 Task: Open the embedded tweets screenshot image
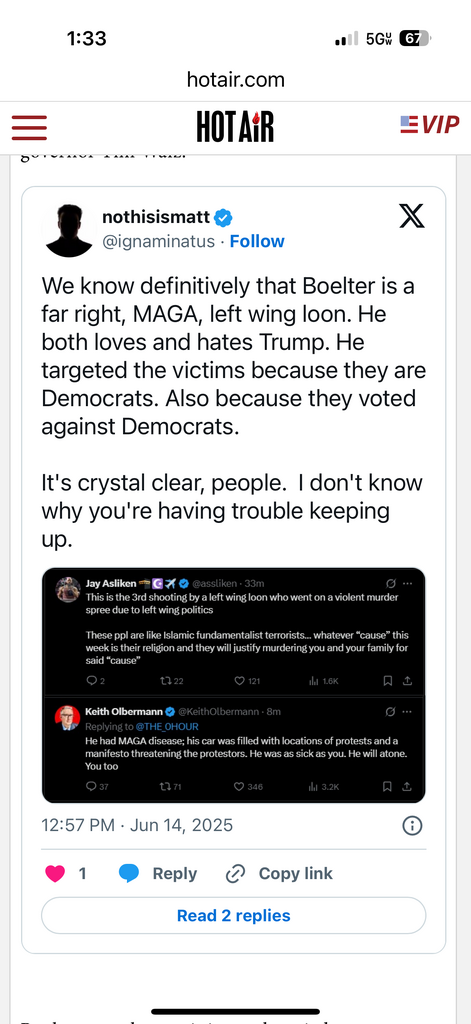(234, 685)
